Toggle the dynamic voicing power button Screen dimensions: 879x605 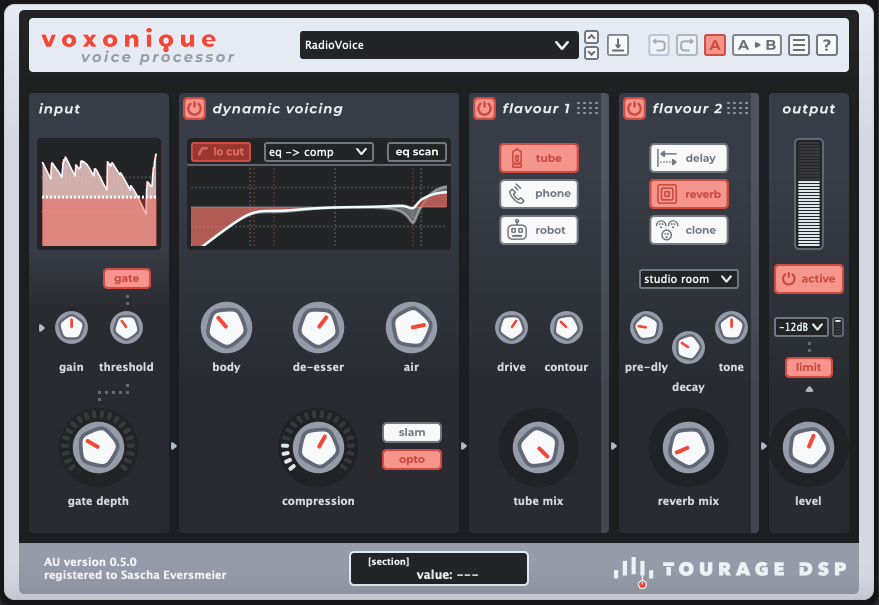pos(195,108)
